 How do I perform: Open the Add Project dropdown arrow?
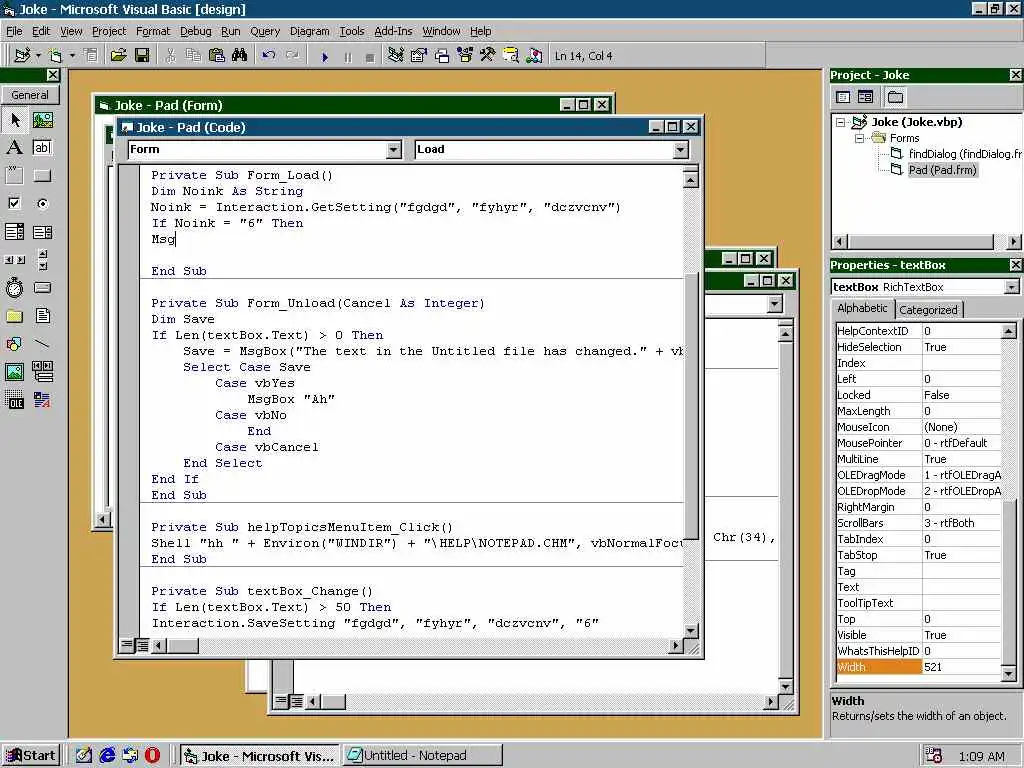(38, 56)
